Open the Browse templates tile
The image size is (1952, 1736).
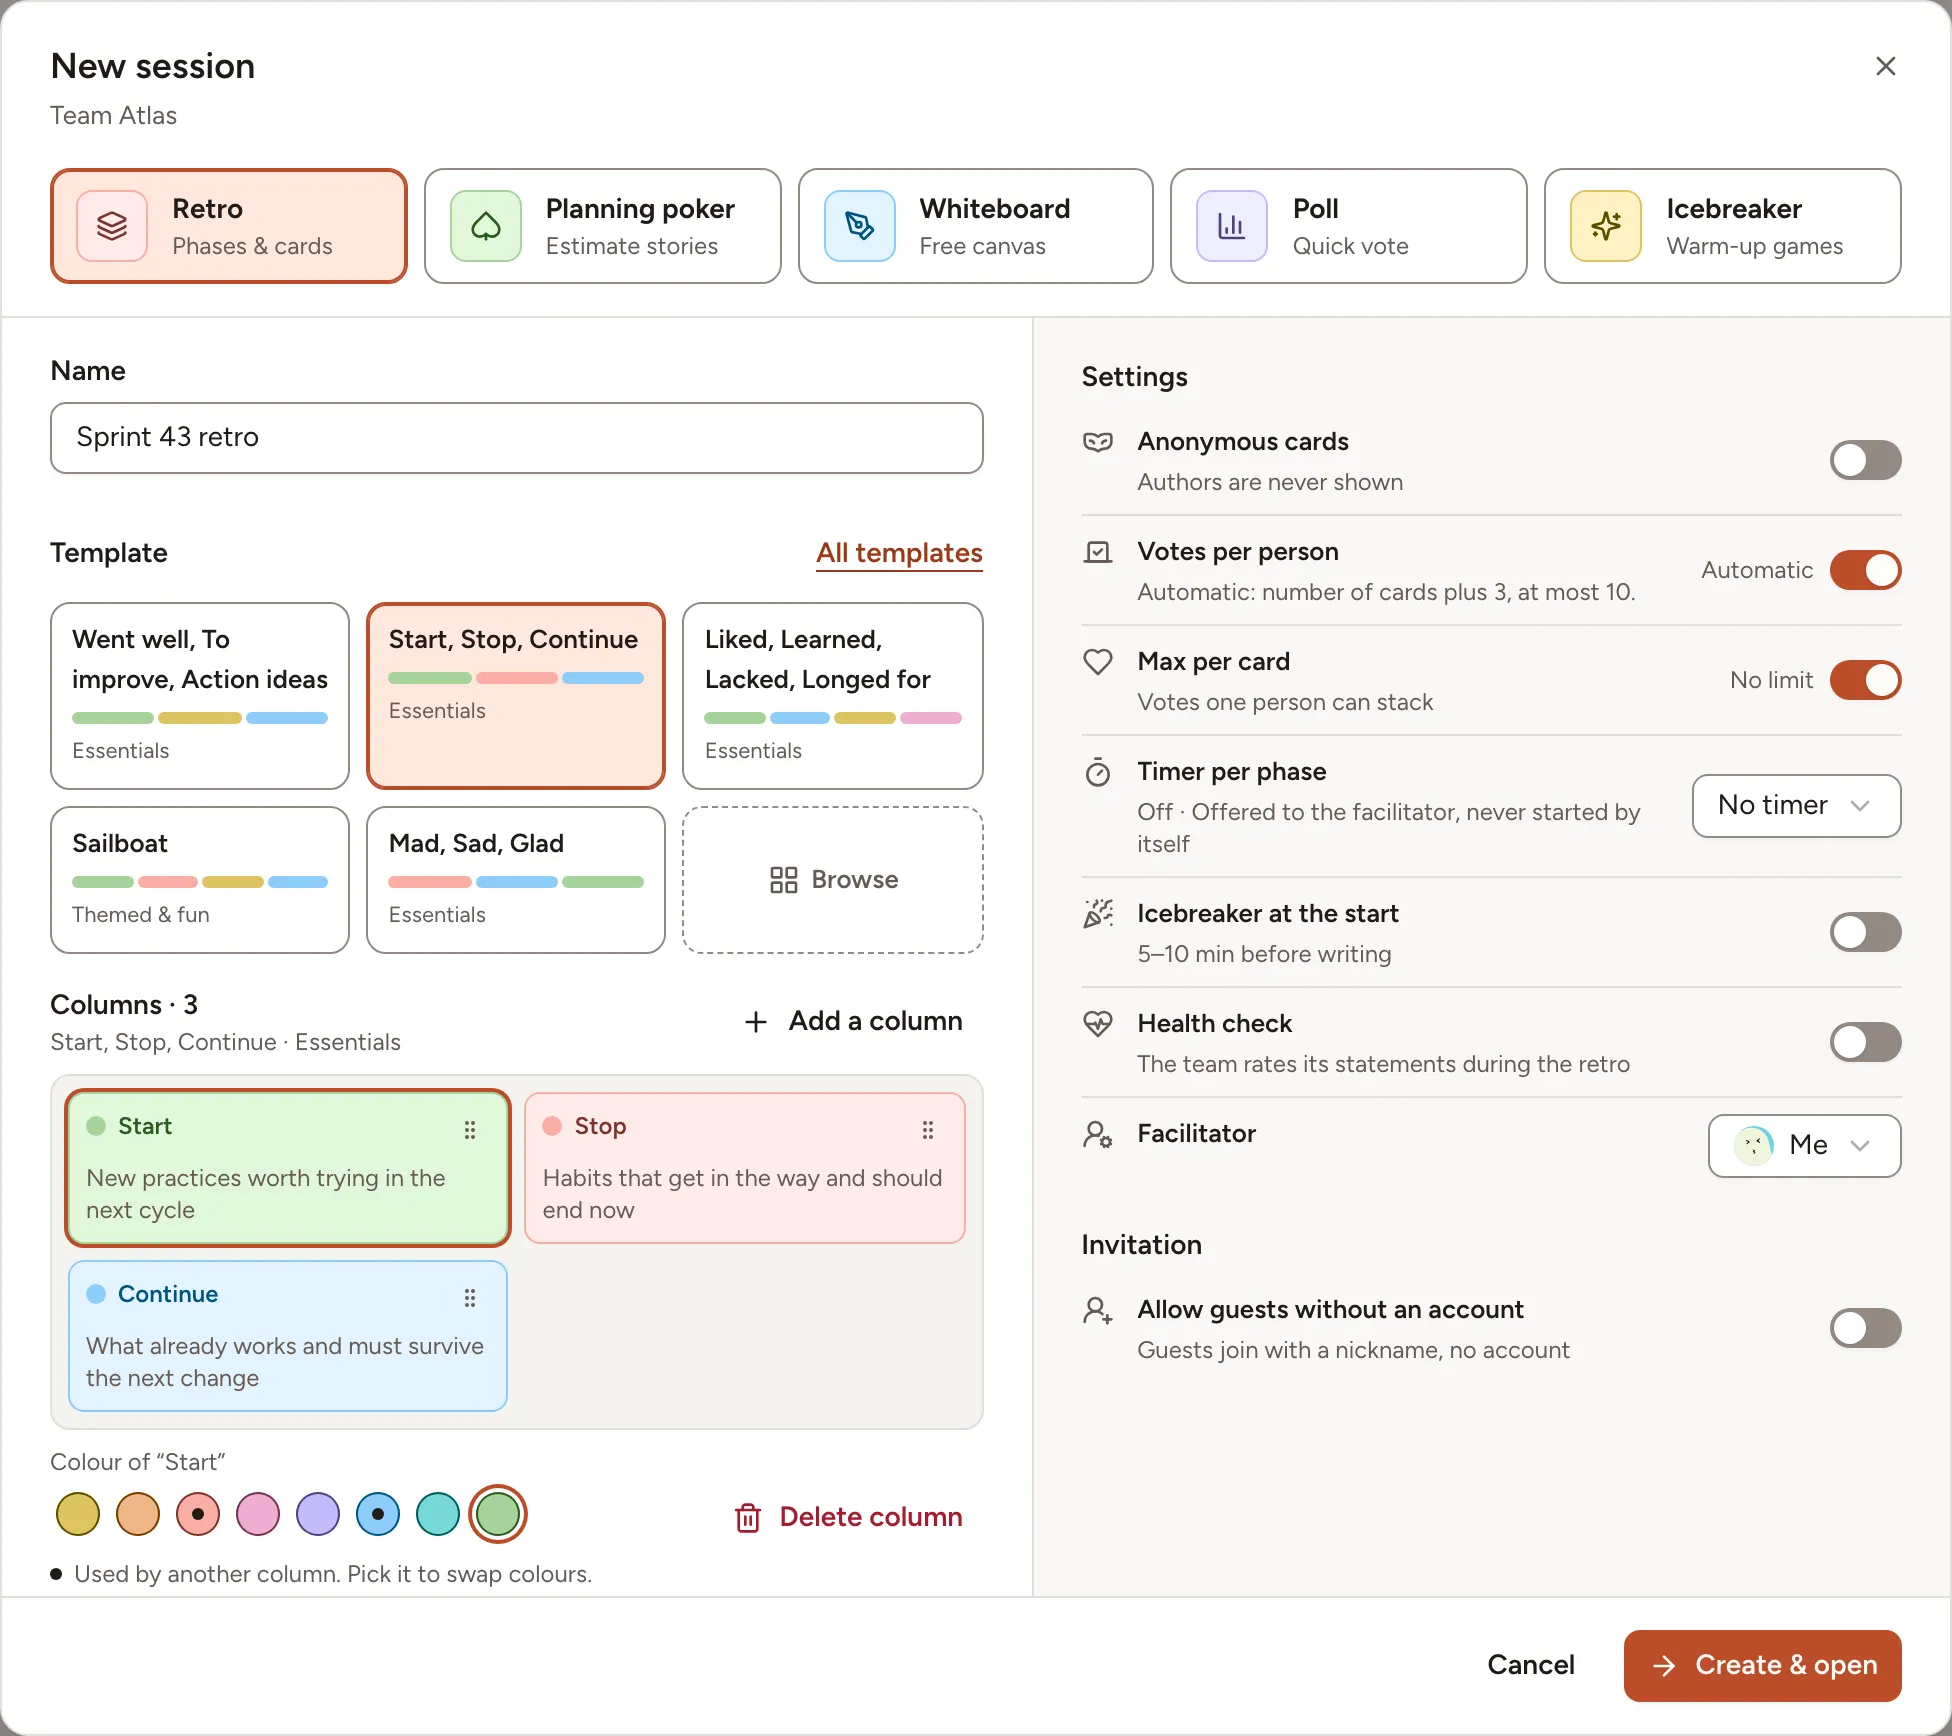[833, 880]
